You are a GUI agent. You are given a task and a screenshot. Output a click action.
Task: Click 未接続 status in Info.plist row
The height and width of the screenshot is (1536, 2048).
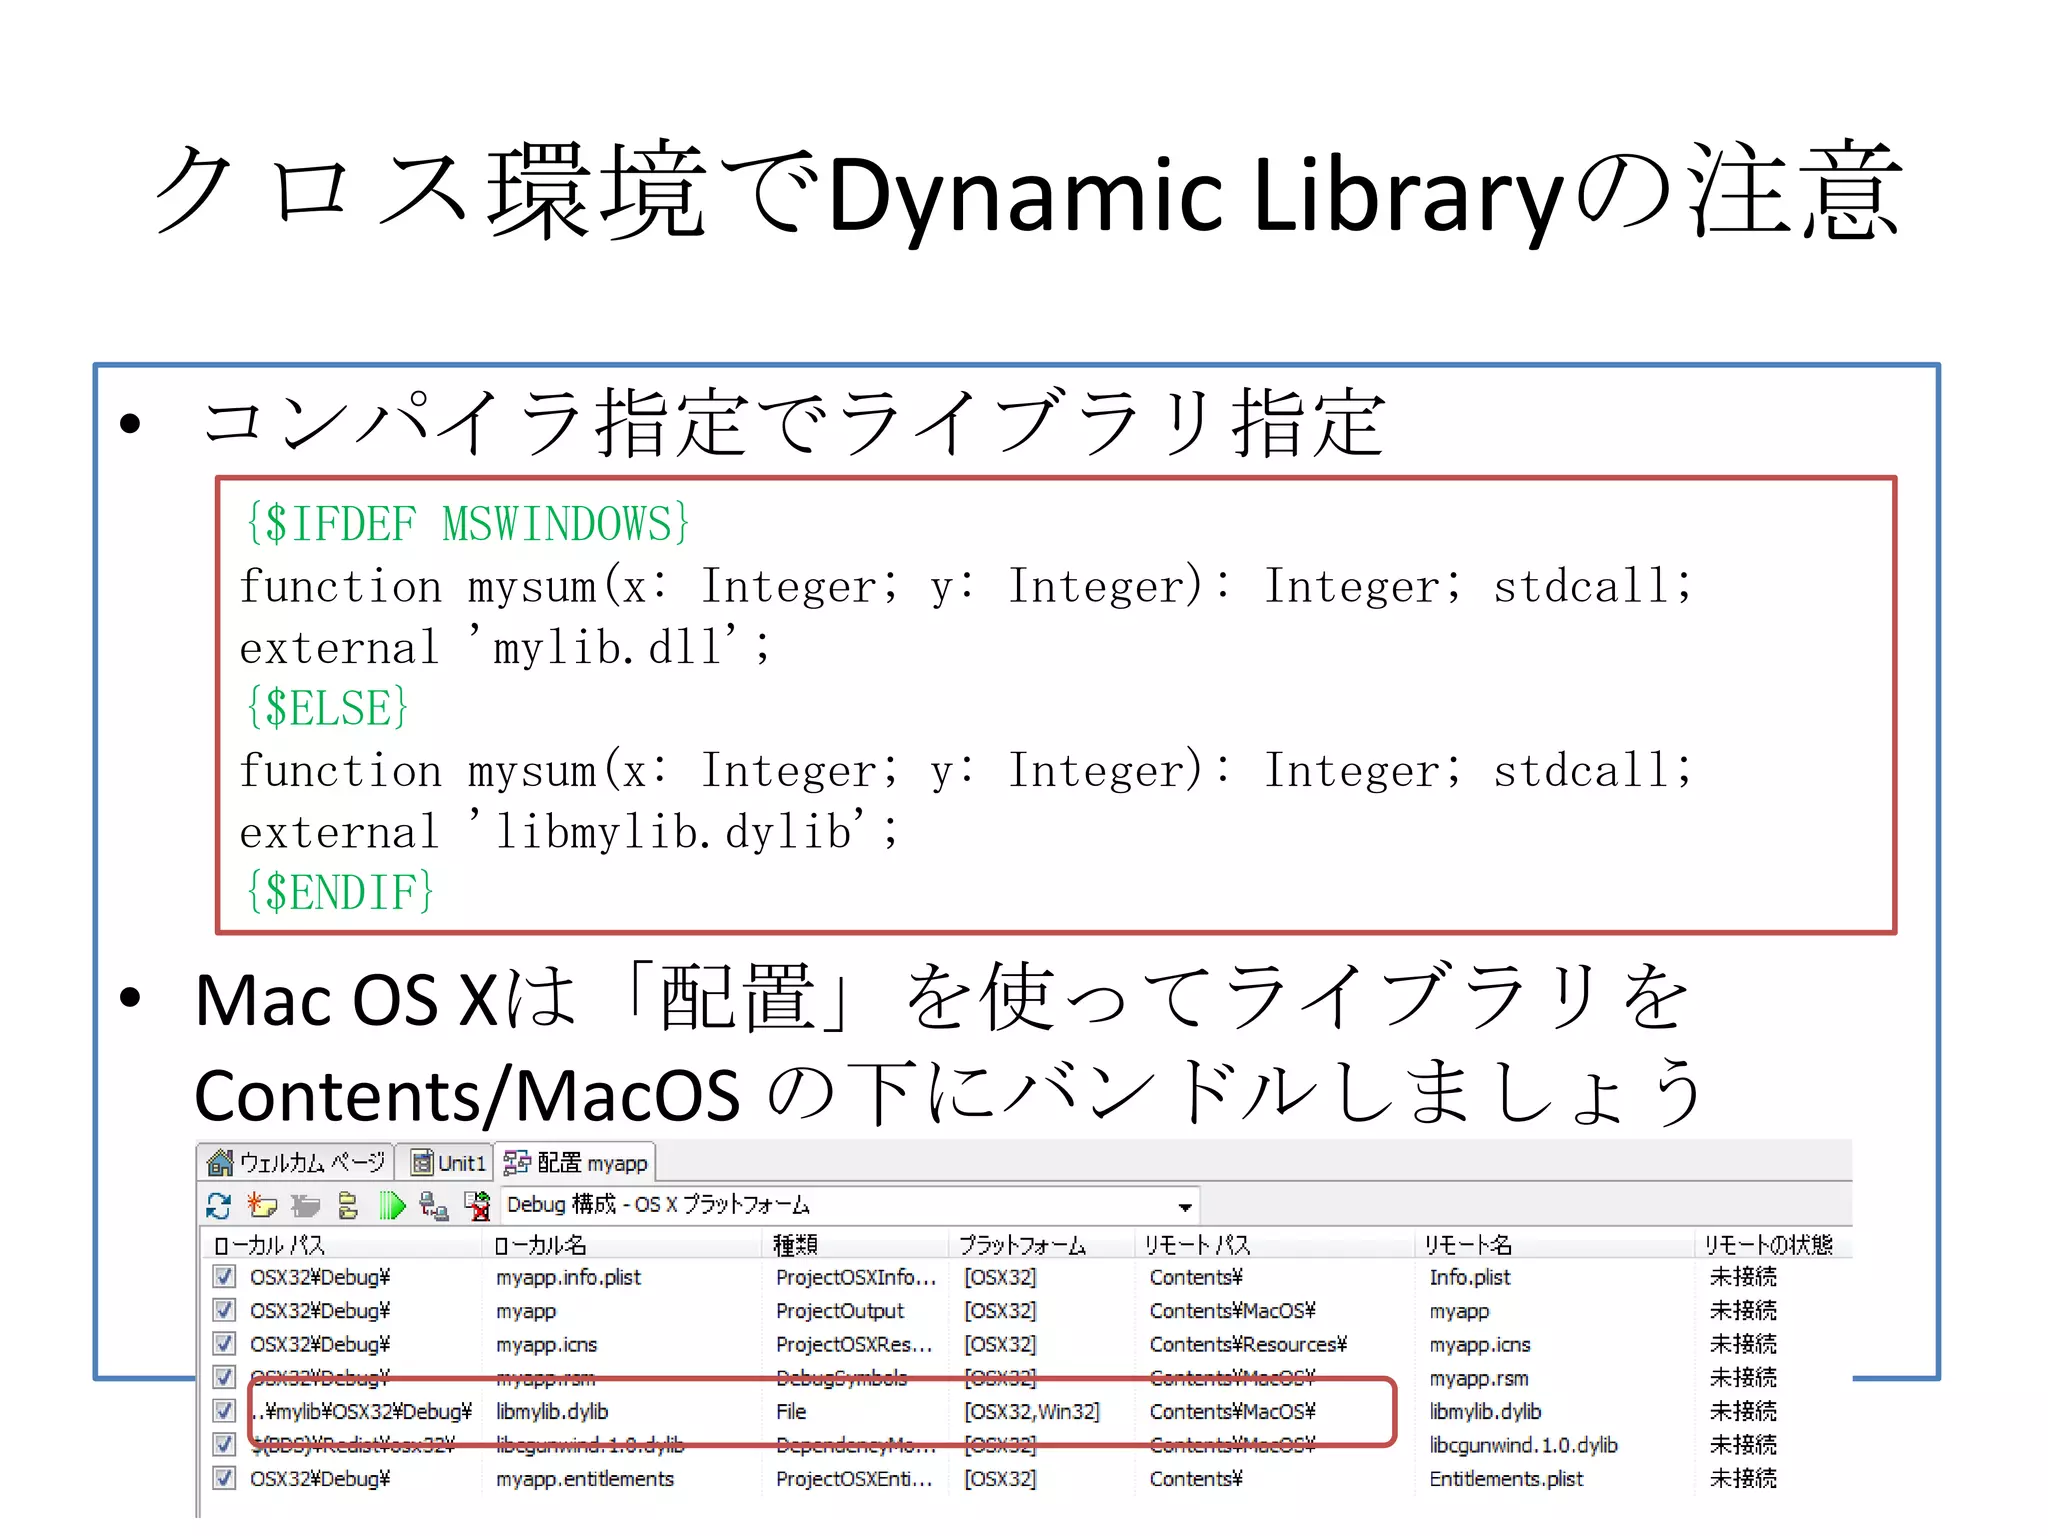click(1743, 1277)
